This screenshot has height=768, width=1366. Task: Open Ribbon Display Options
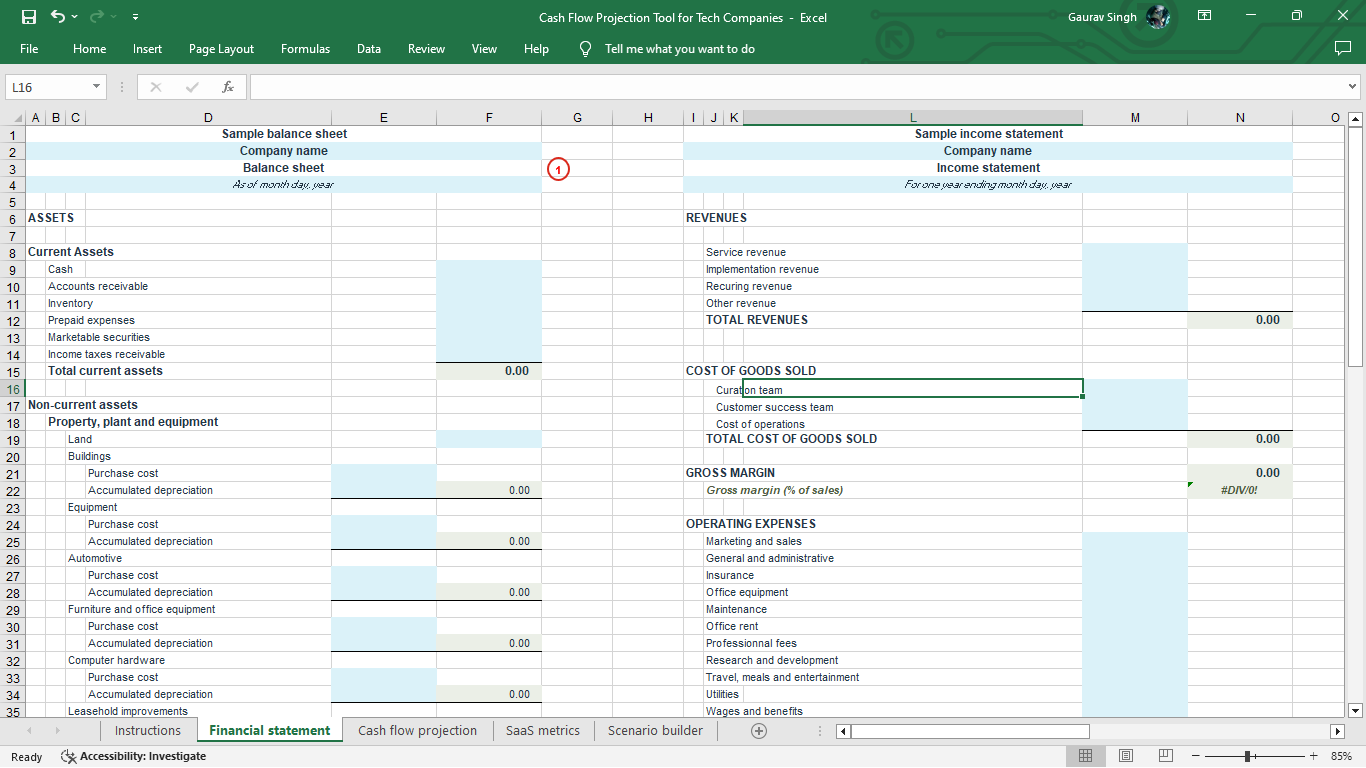pyautogui.click(x=1205, y=17)
